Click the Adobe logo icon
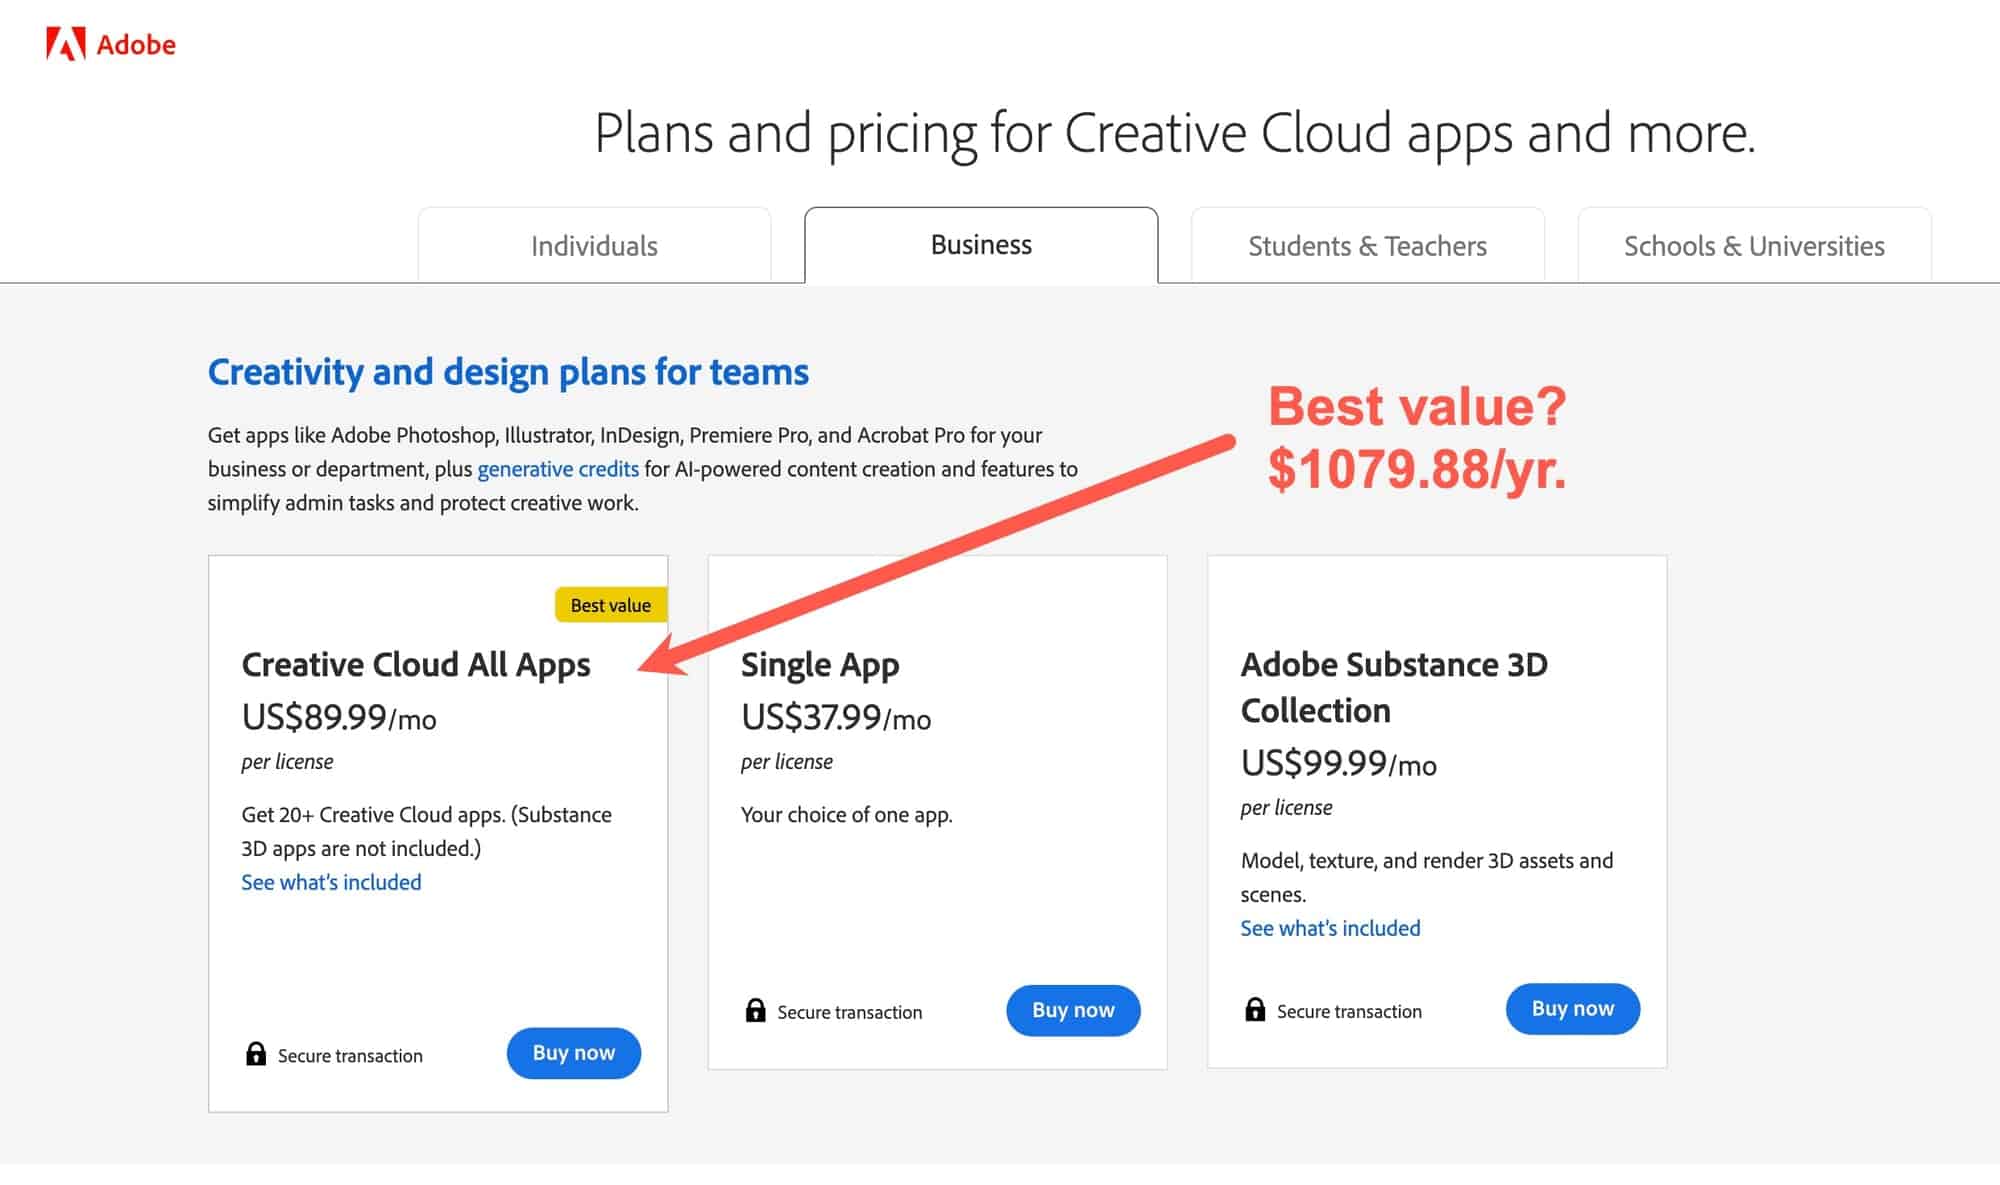Image resolution: width=2000 pixels, height=1185 pixels. tap(66, 44)
